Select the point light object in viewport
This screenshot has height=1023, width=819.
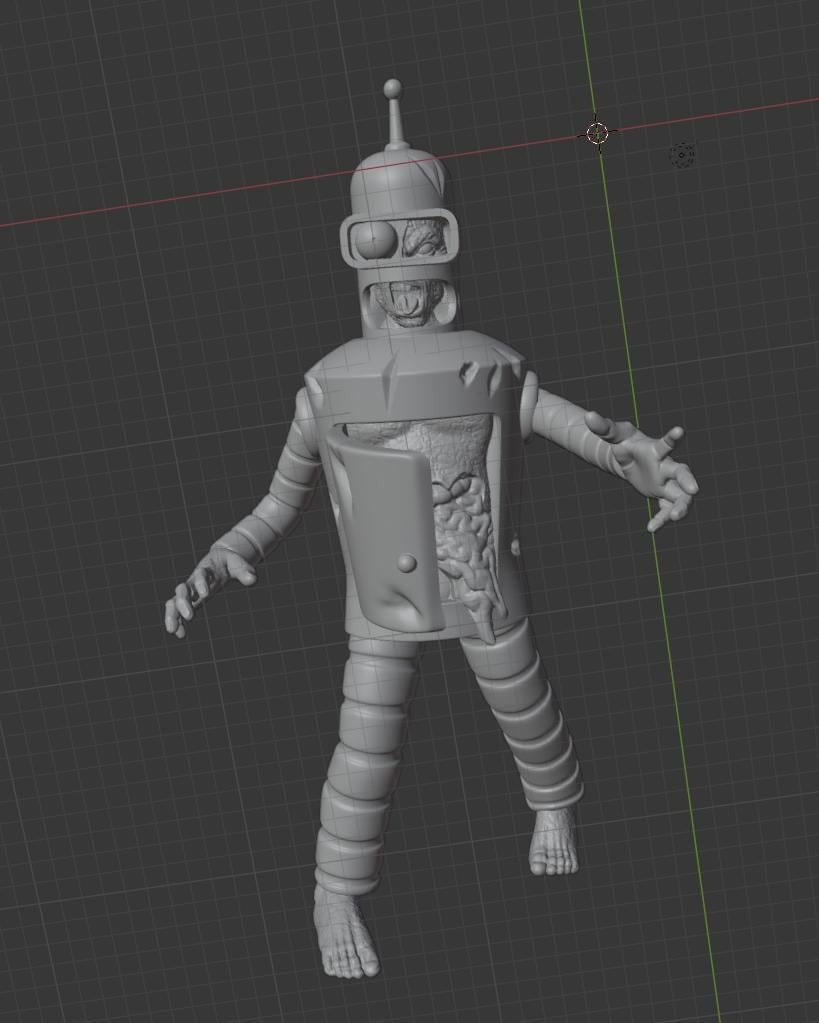(682, 155)
